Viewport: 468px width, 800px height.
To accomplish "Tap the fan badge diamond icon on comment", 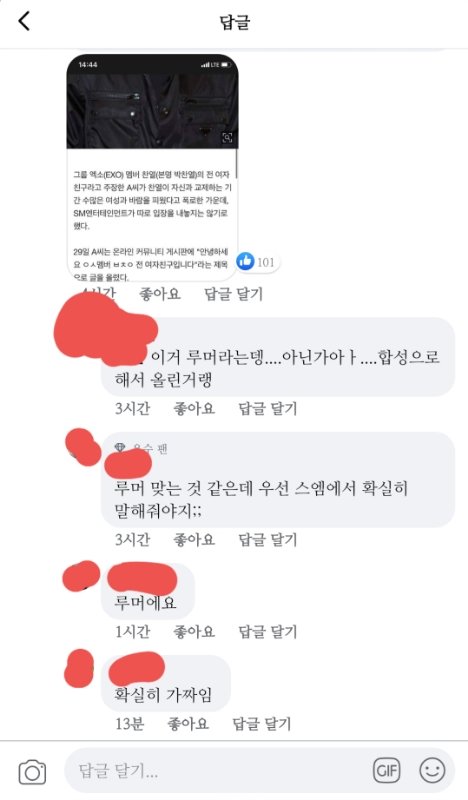I will click(120, 448).
